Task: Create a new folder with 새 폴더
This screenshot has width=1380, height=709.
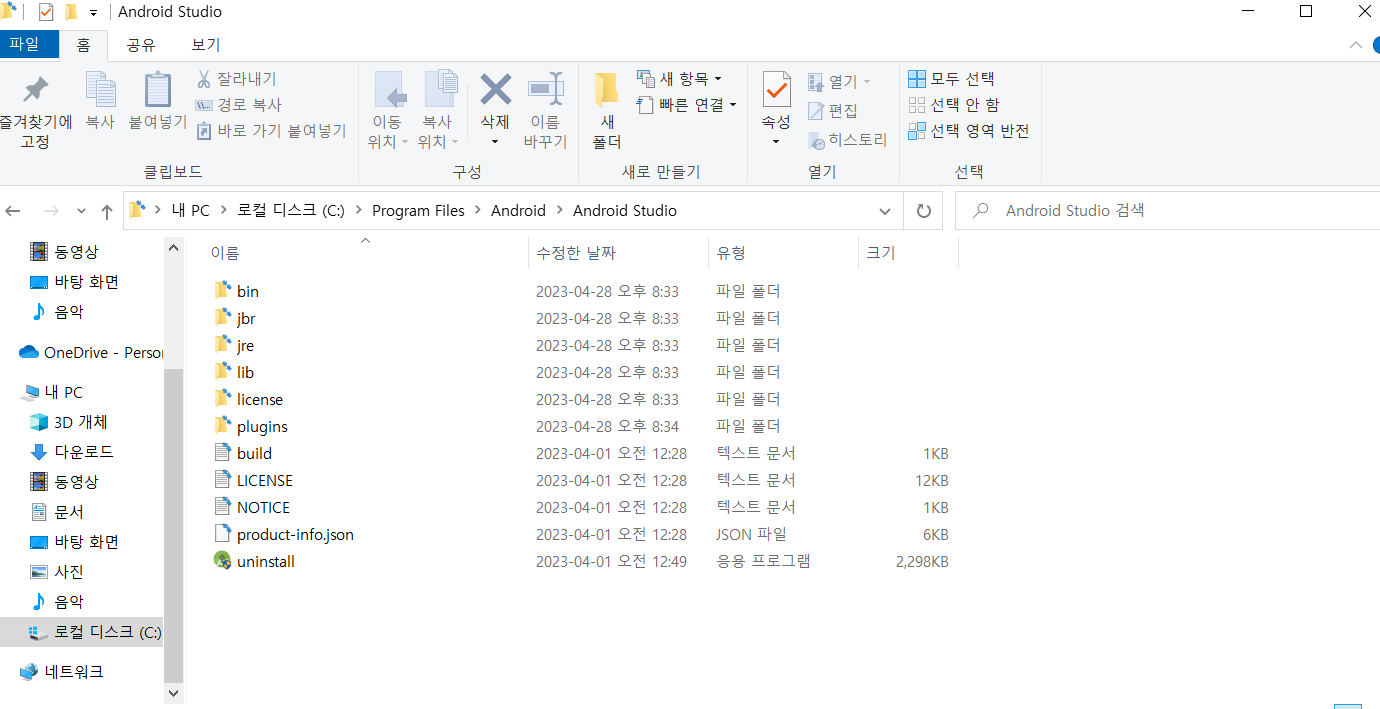Action: (606, 110)
